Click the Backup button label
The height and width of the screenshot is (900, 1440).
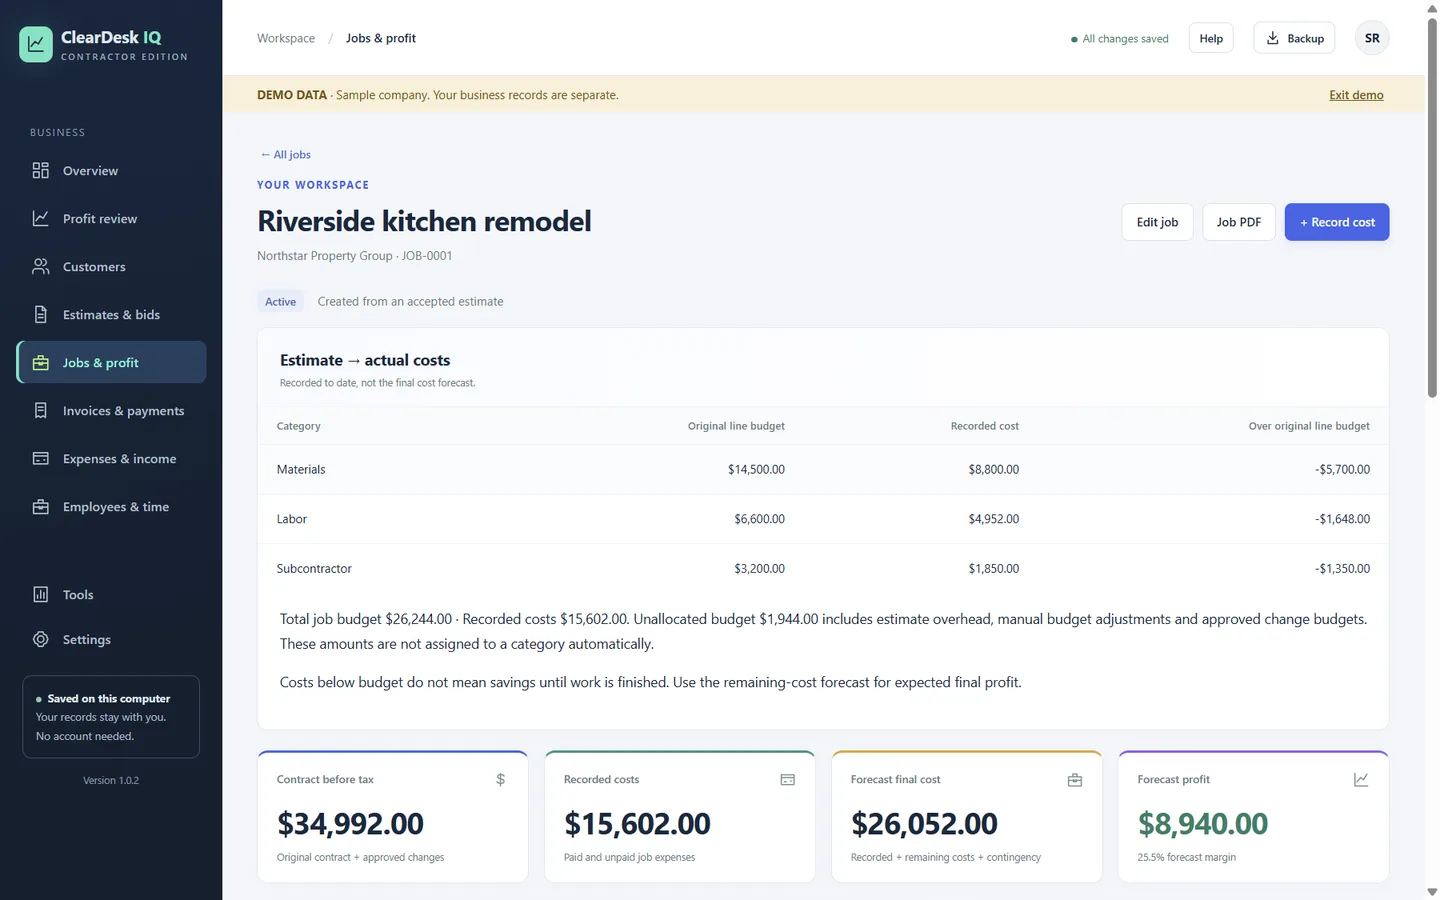(1305, 38)
